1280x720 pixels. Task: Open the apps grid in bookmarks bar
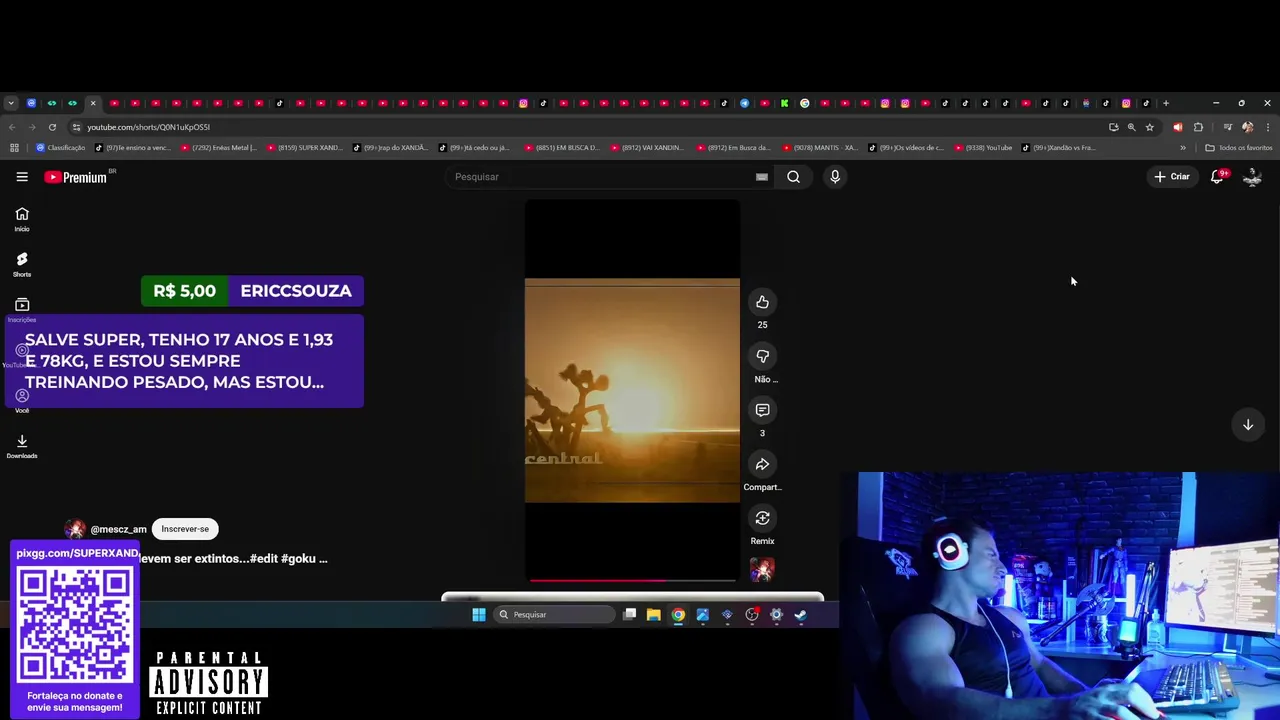(14, 148)
